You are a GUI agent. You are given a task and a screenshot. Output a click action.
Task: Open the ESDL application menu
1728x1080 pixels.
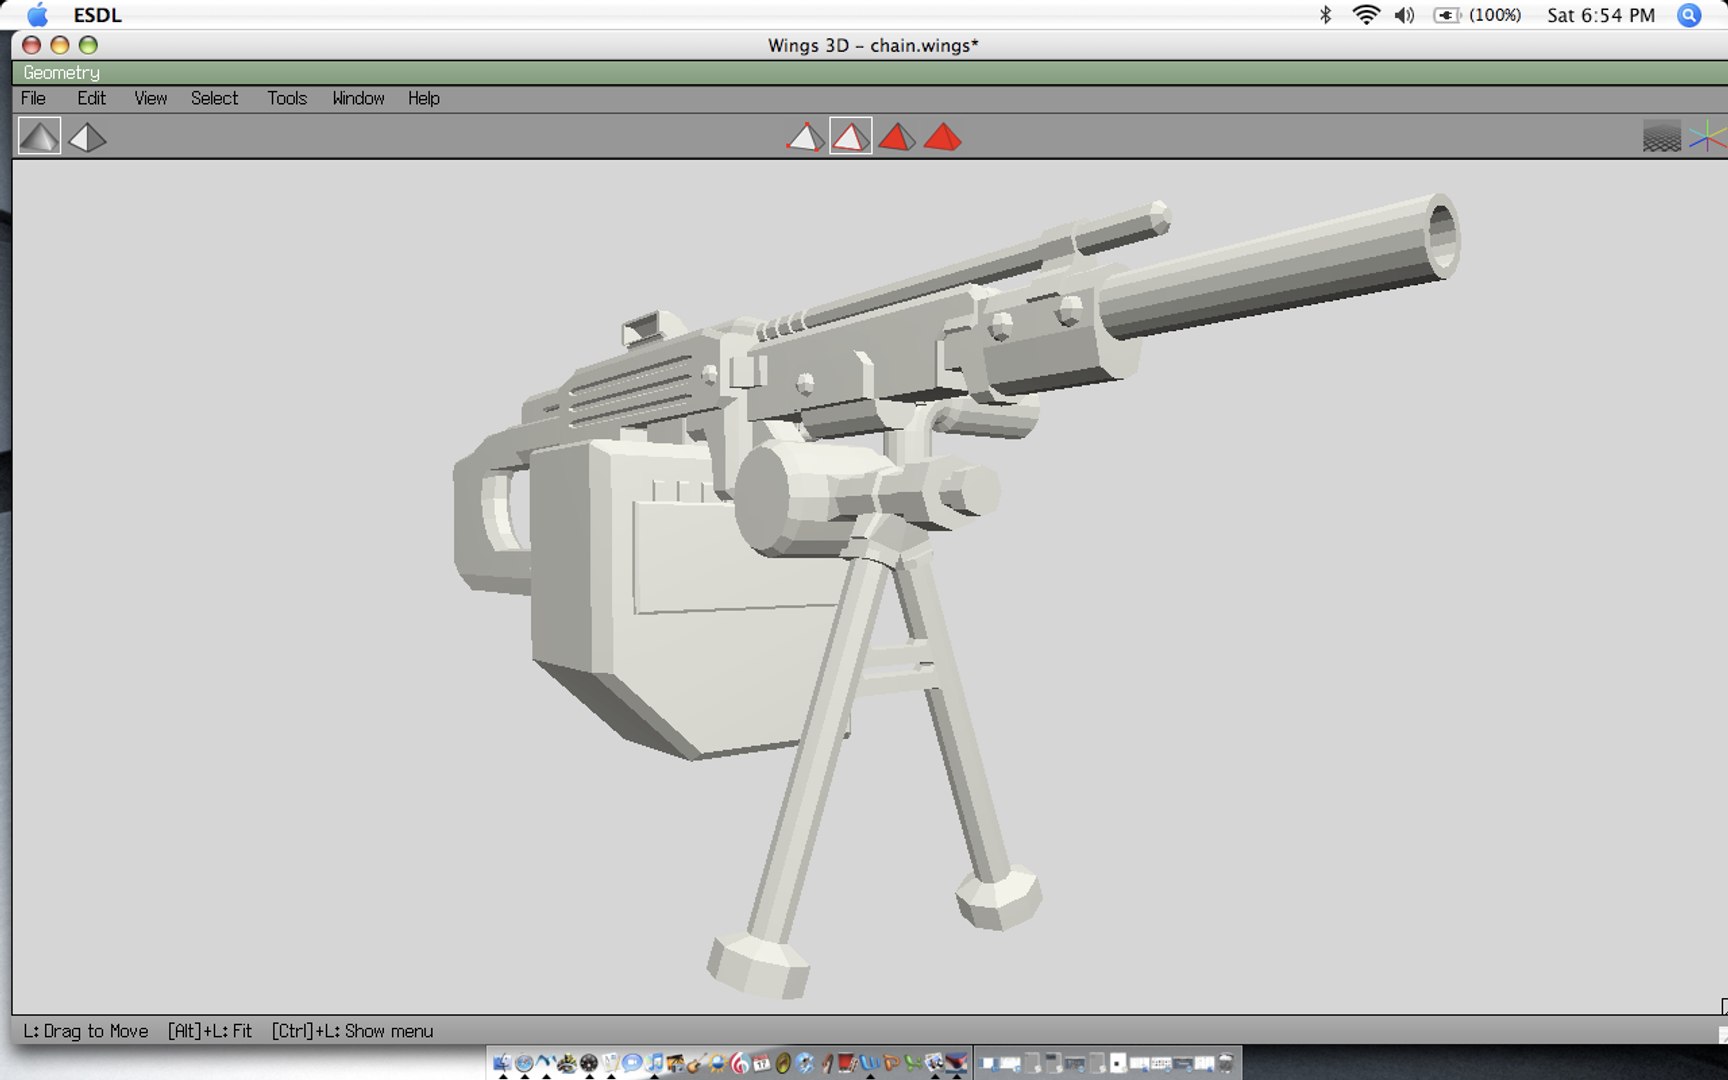pyautogui.click(x=97, y=15)
